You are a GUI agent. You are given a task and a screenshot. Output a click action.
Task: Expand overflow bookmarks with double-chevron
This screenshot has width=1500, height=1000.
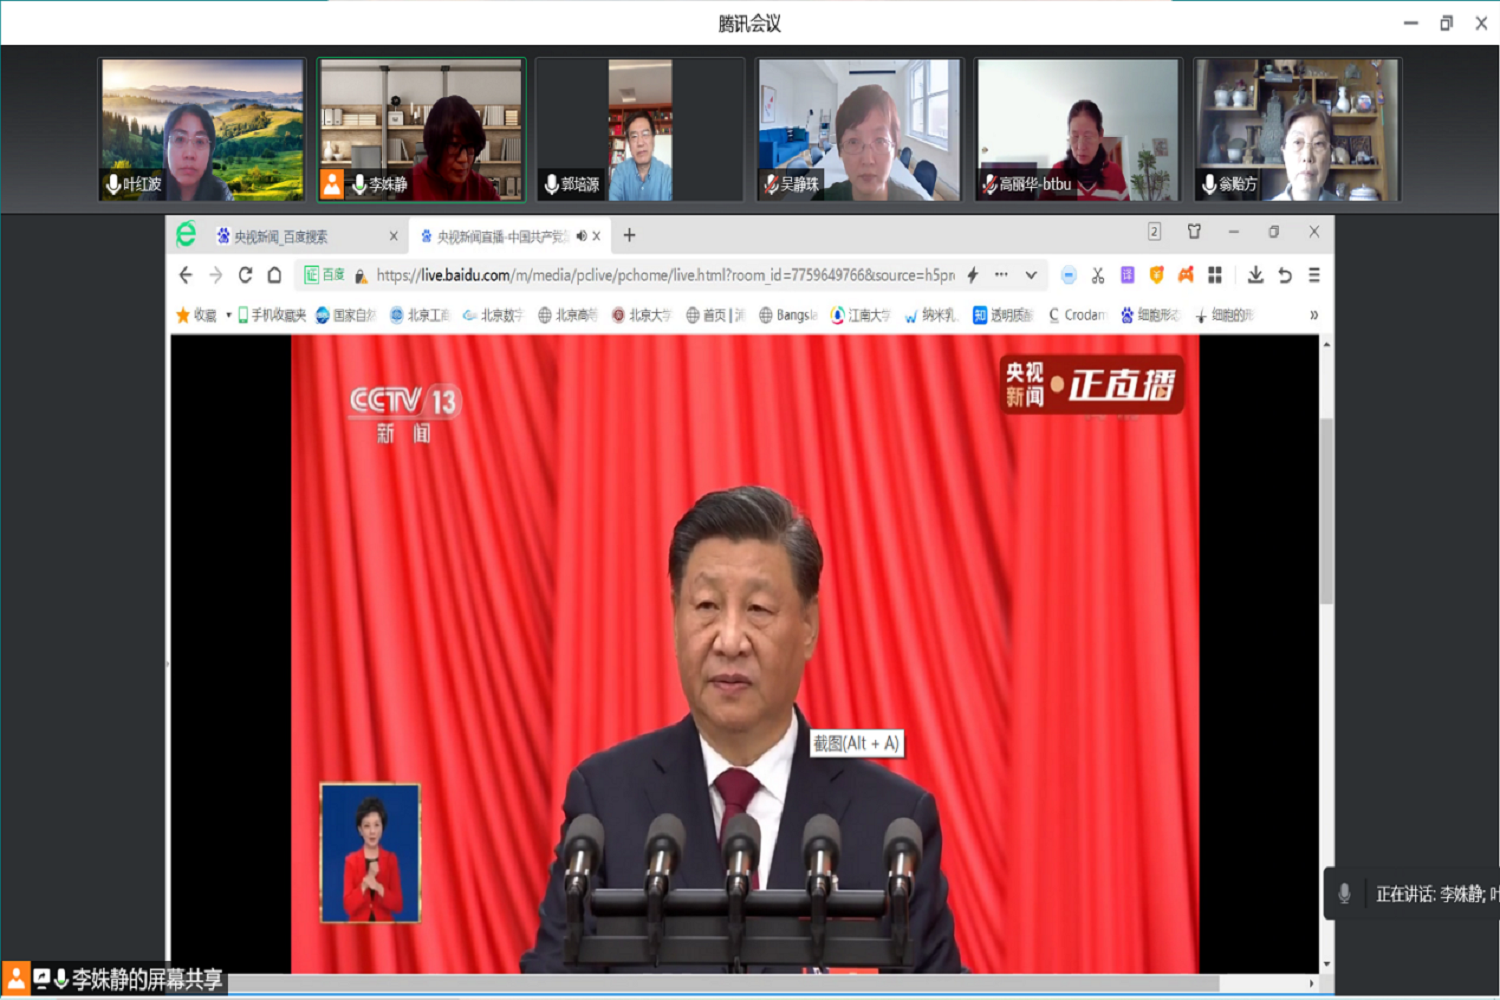tap(1313, 315)
